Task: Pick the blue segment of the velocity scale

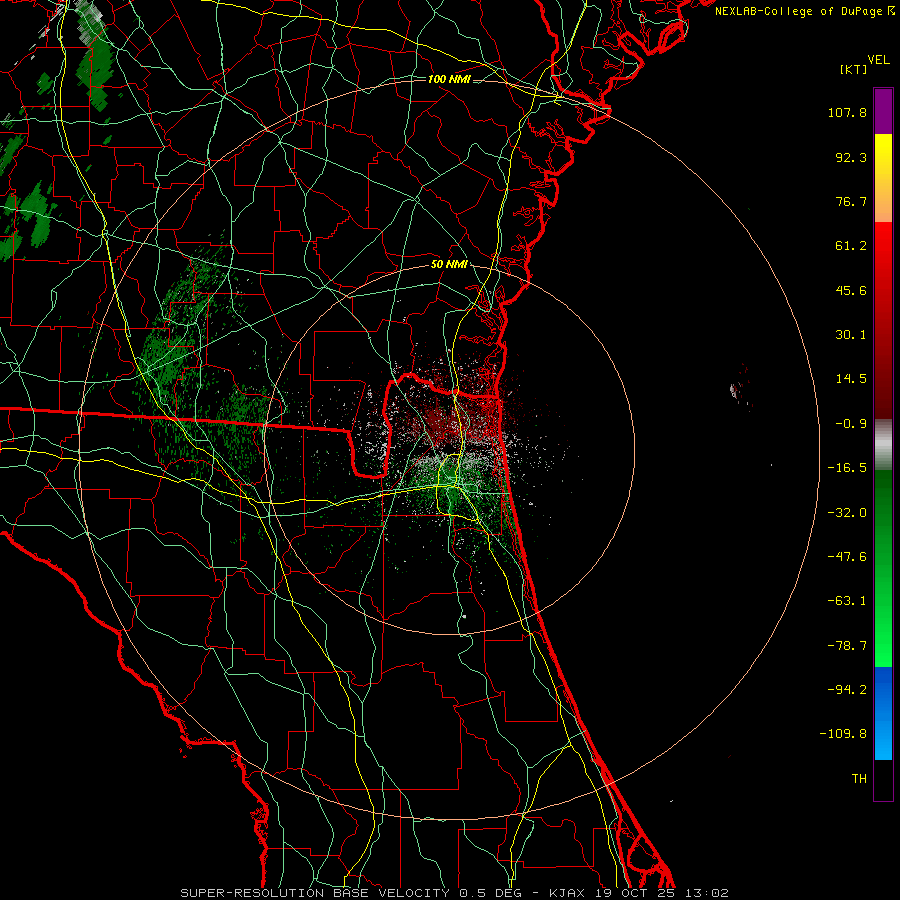Action: tap(883, 713)
